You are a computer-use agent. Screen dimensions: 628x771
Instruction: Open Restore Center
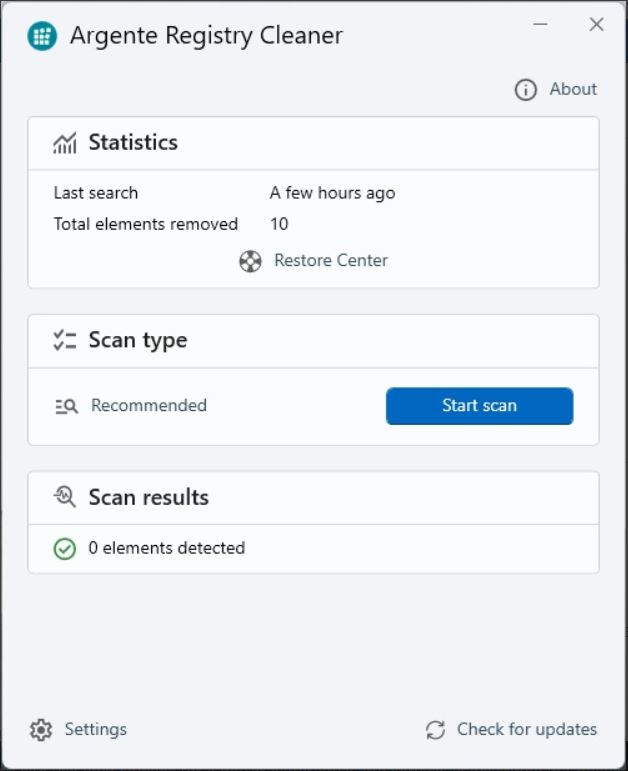pyautogui.click(x=331, y=260)
